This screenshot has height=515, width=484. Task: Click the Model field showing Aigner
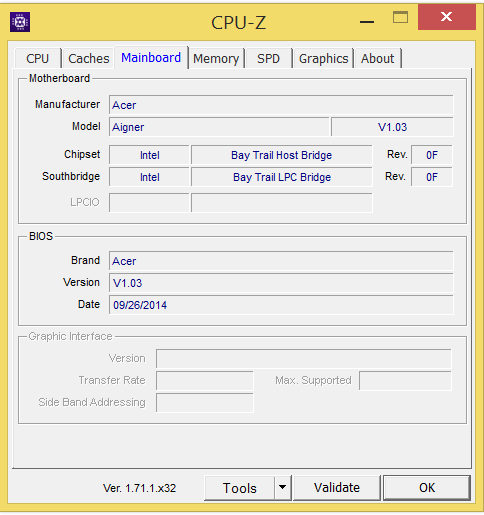[219, 127]
